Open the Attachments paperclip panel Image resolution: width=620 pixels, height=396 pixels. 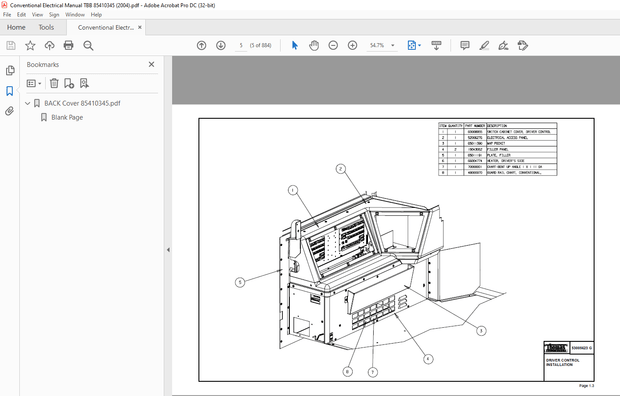point(10,111)
